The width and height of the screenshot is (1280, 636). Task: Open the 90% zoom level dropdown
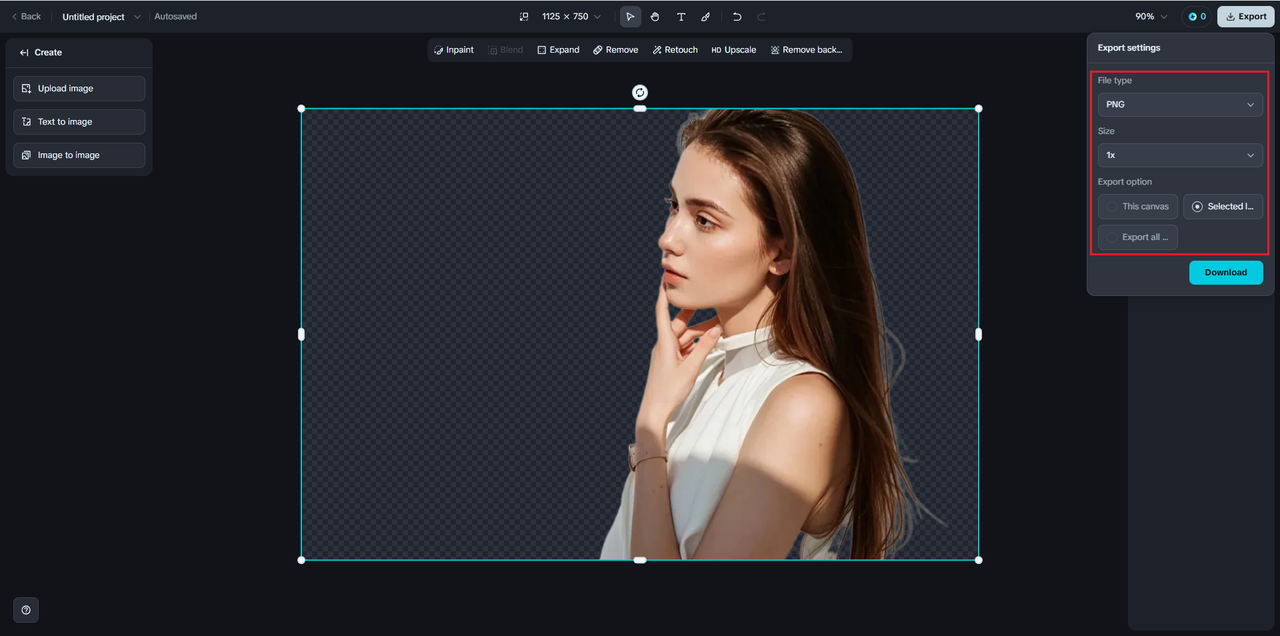pos(1151,17)
